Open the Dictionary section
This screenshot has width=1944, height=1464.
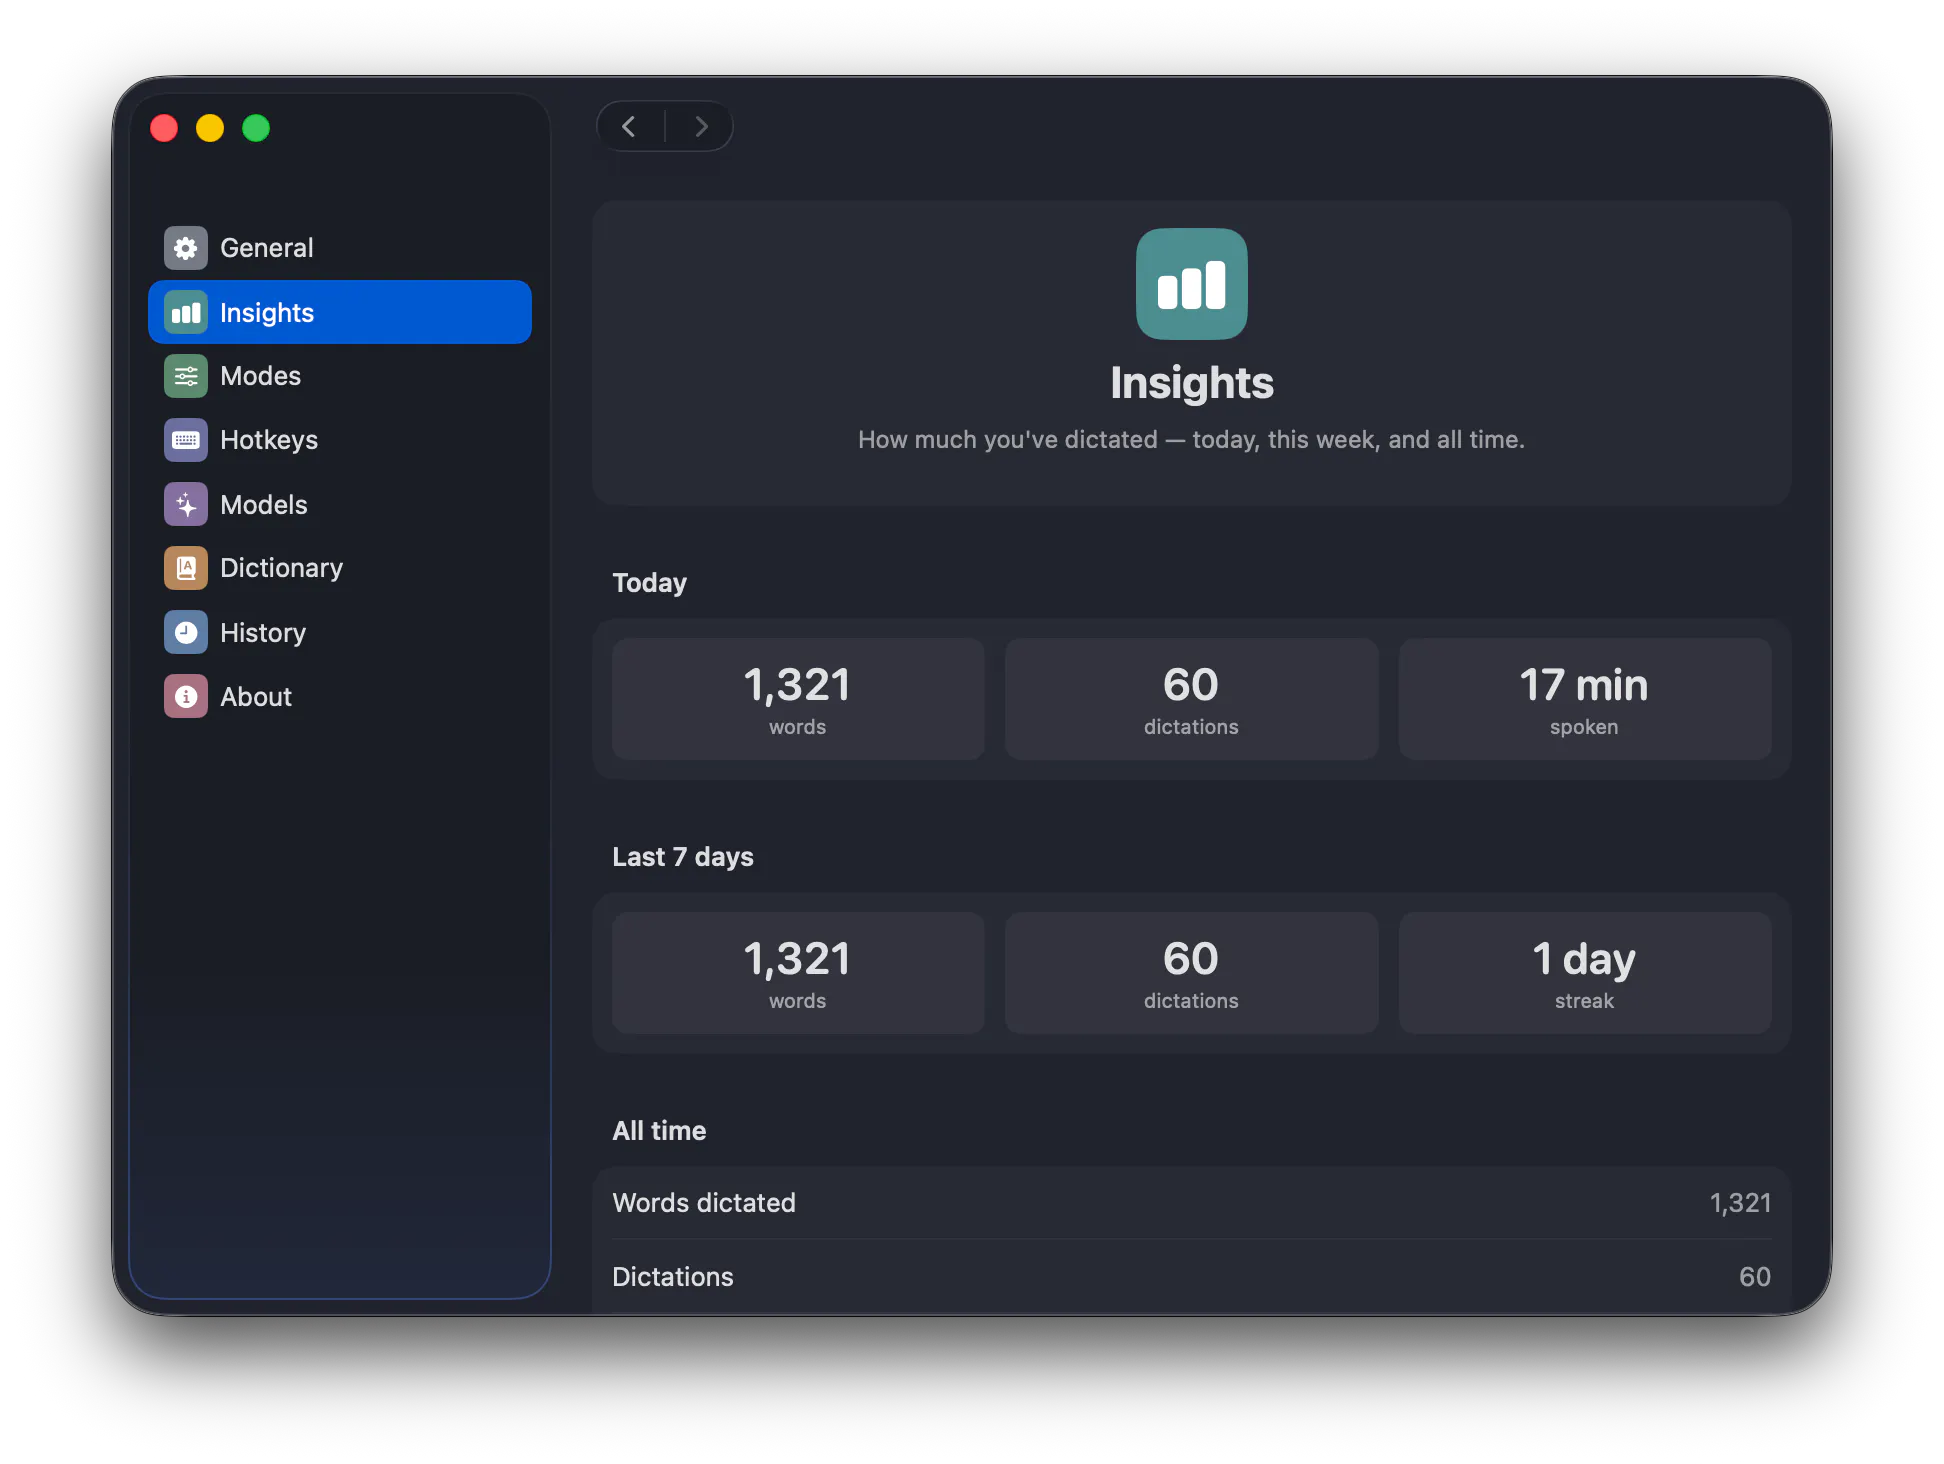click(339, 568)
